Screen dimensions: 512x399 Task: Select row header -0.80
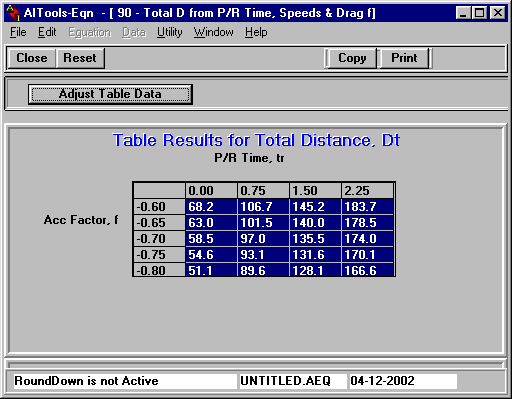tap(159, 270)
